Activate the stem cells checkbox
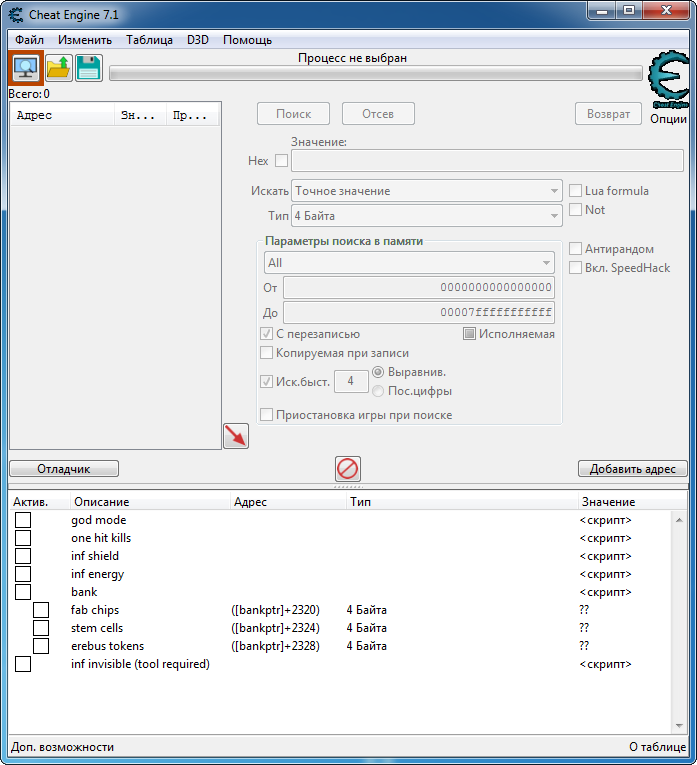 pos(41,628)
